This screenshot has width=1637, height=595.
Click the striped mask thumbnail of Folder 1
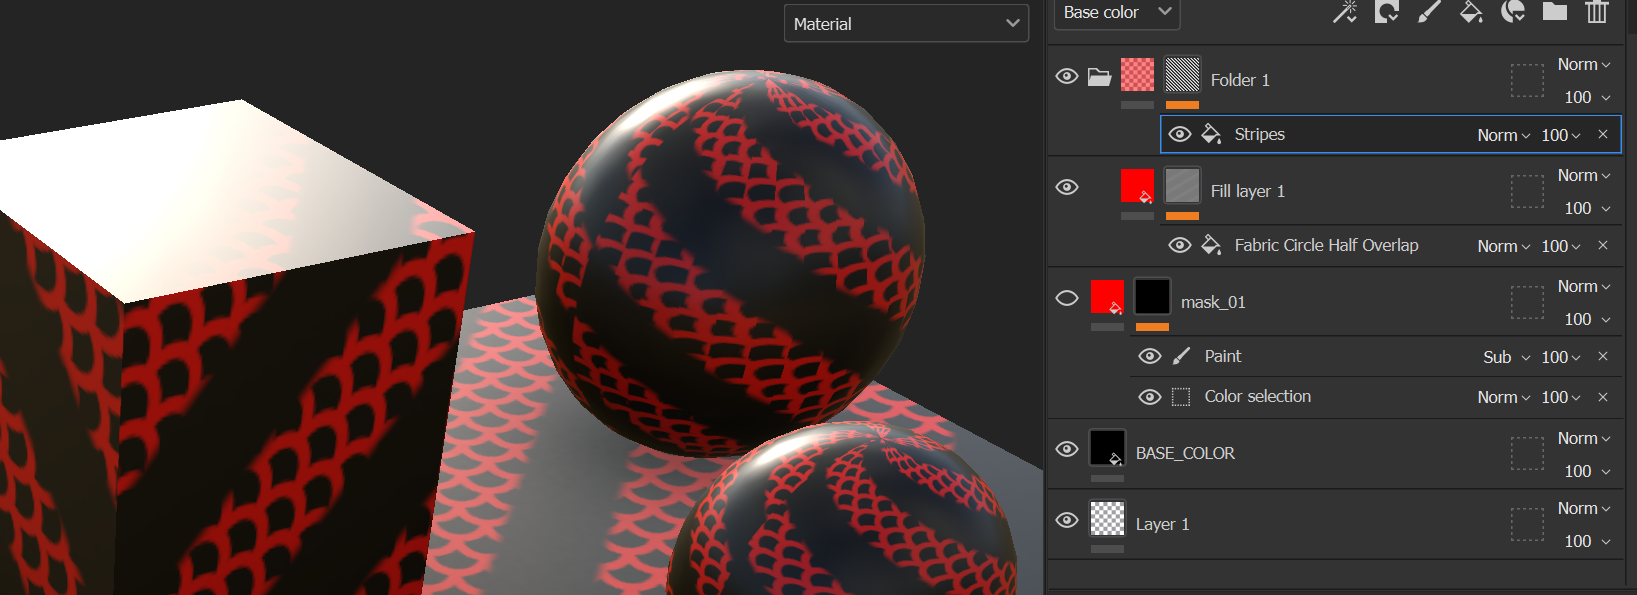point(1182,75)
